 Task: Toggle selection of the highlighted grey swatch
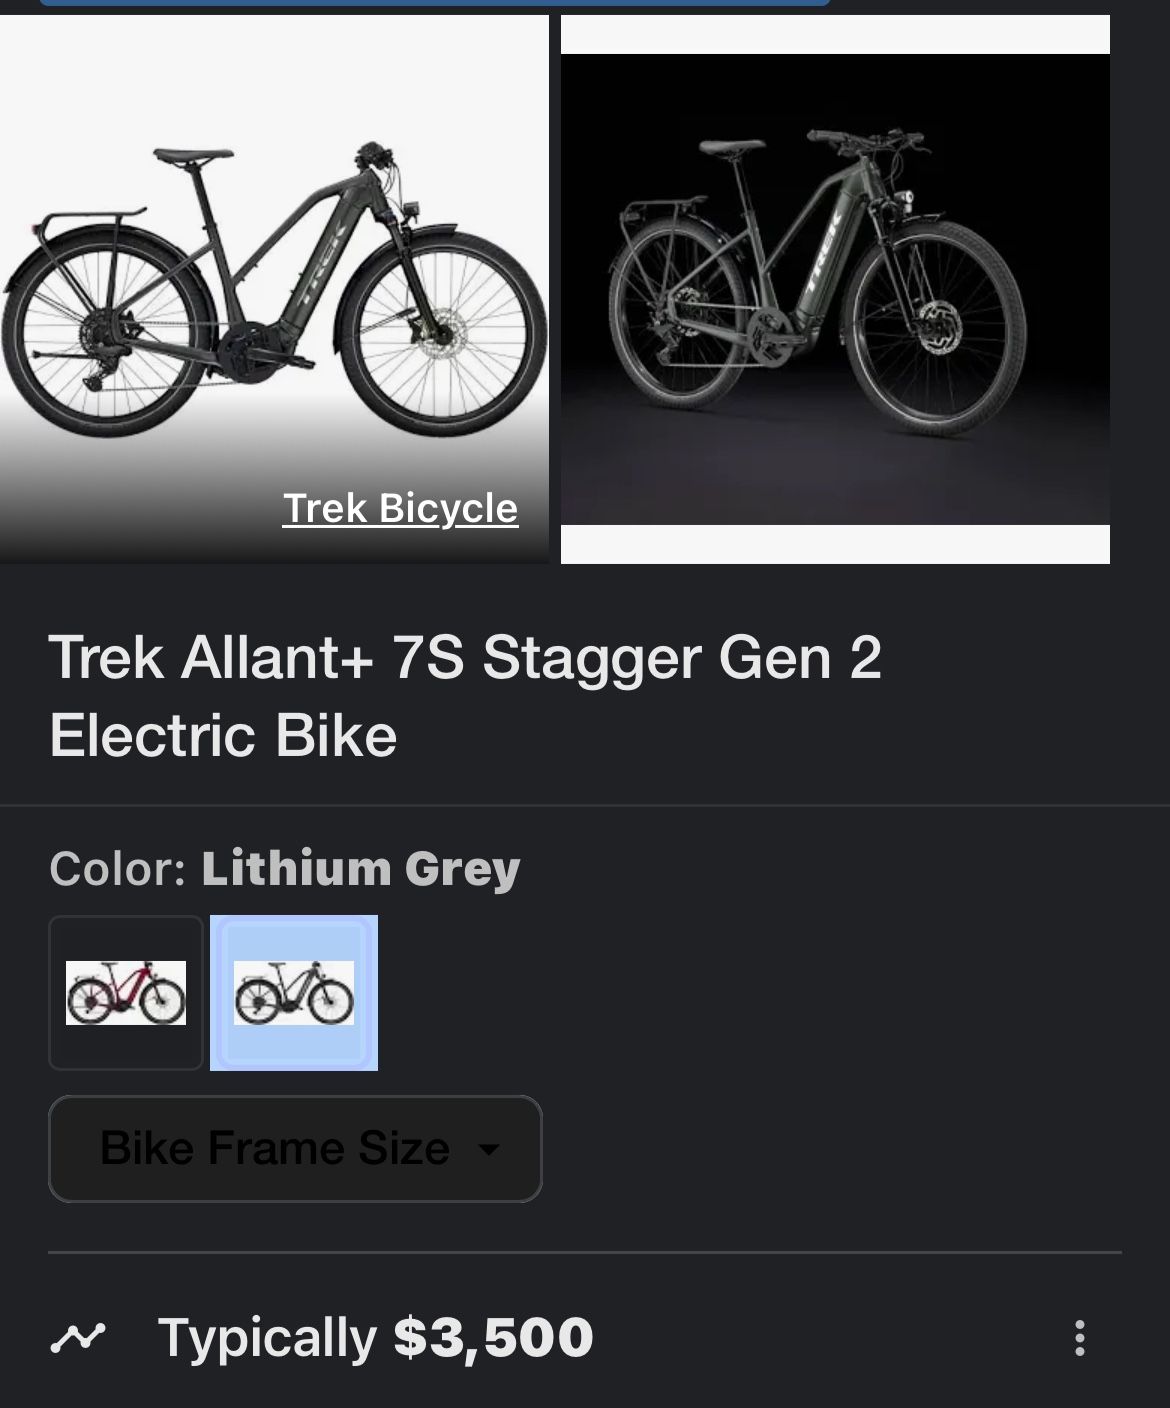coord(293,992)
